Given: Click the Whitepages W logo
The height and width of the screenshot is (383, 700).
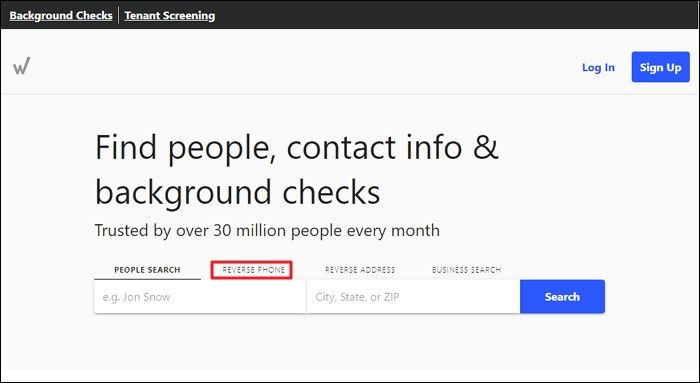Looking at the screenshot, I should pos(21,66).
